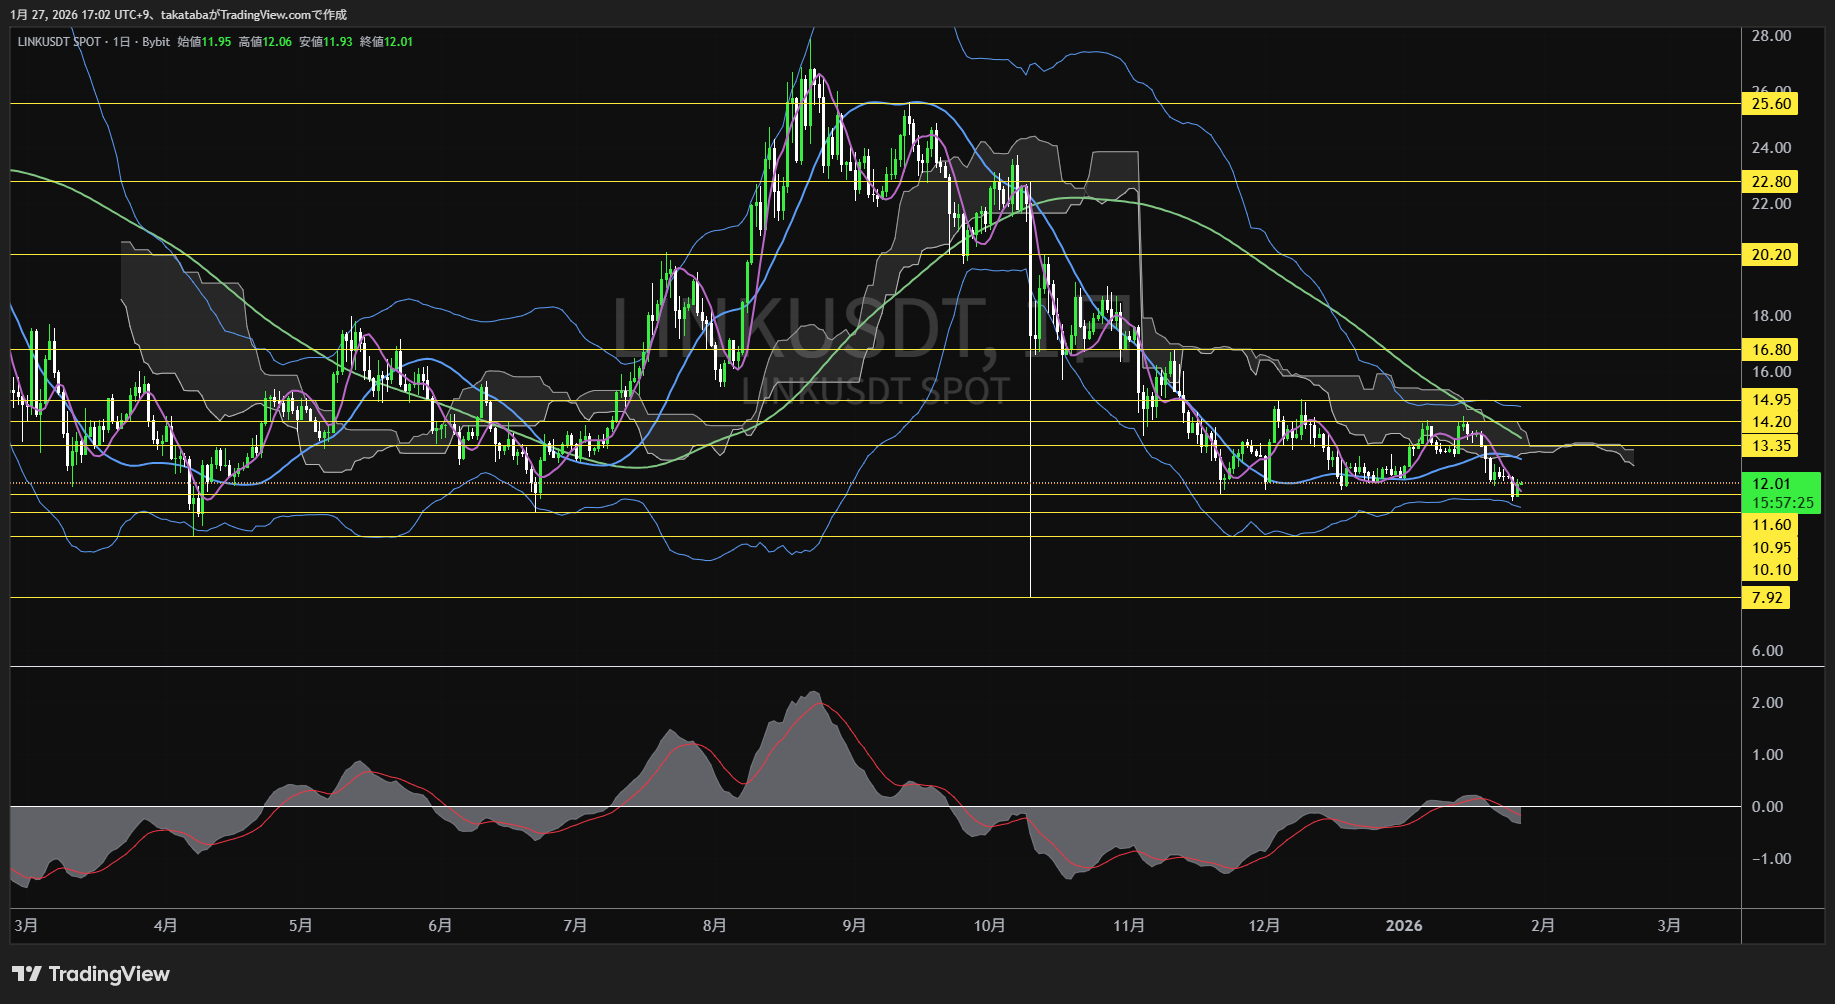Click the 8月 label on time axis

pyautogui.click(x=714, y=926)
